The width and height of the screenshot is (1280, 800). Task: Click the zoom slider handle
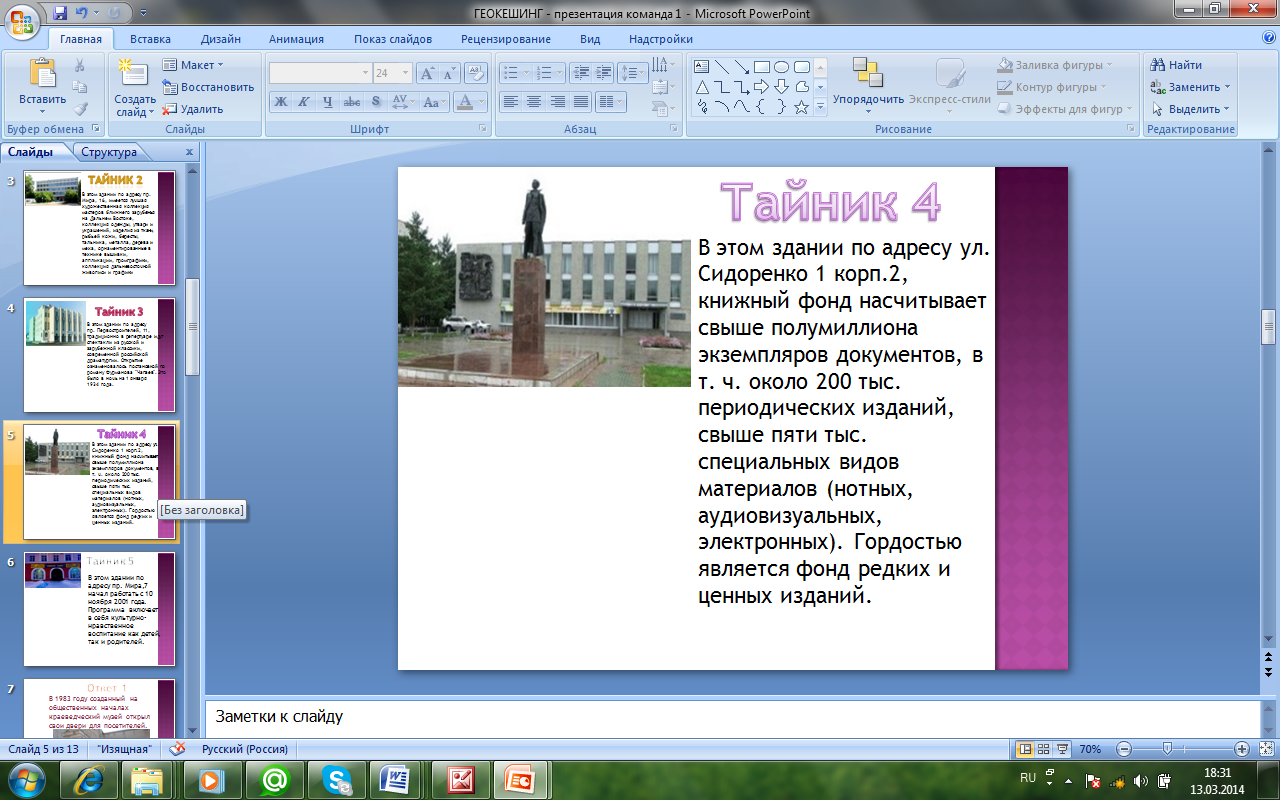pyautogui.click(x=1166, y=748)
